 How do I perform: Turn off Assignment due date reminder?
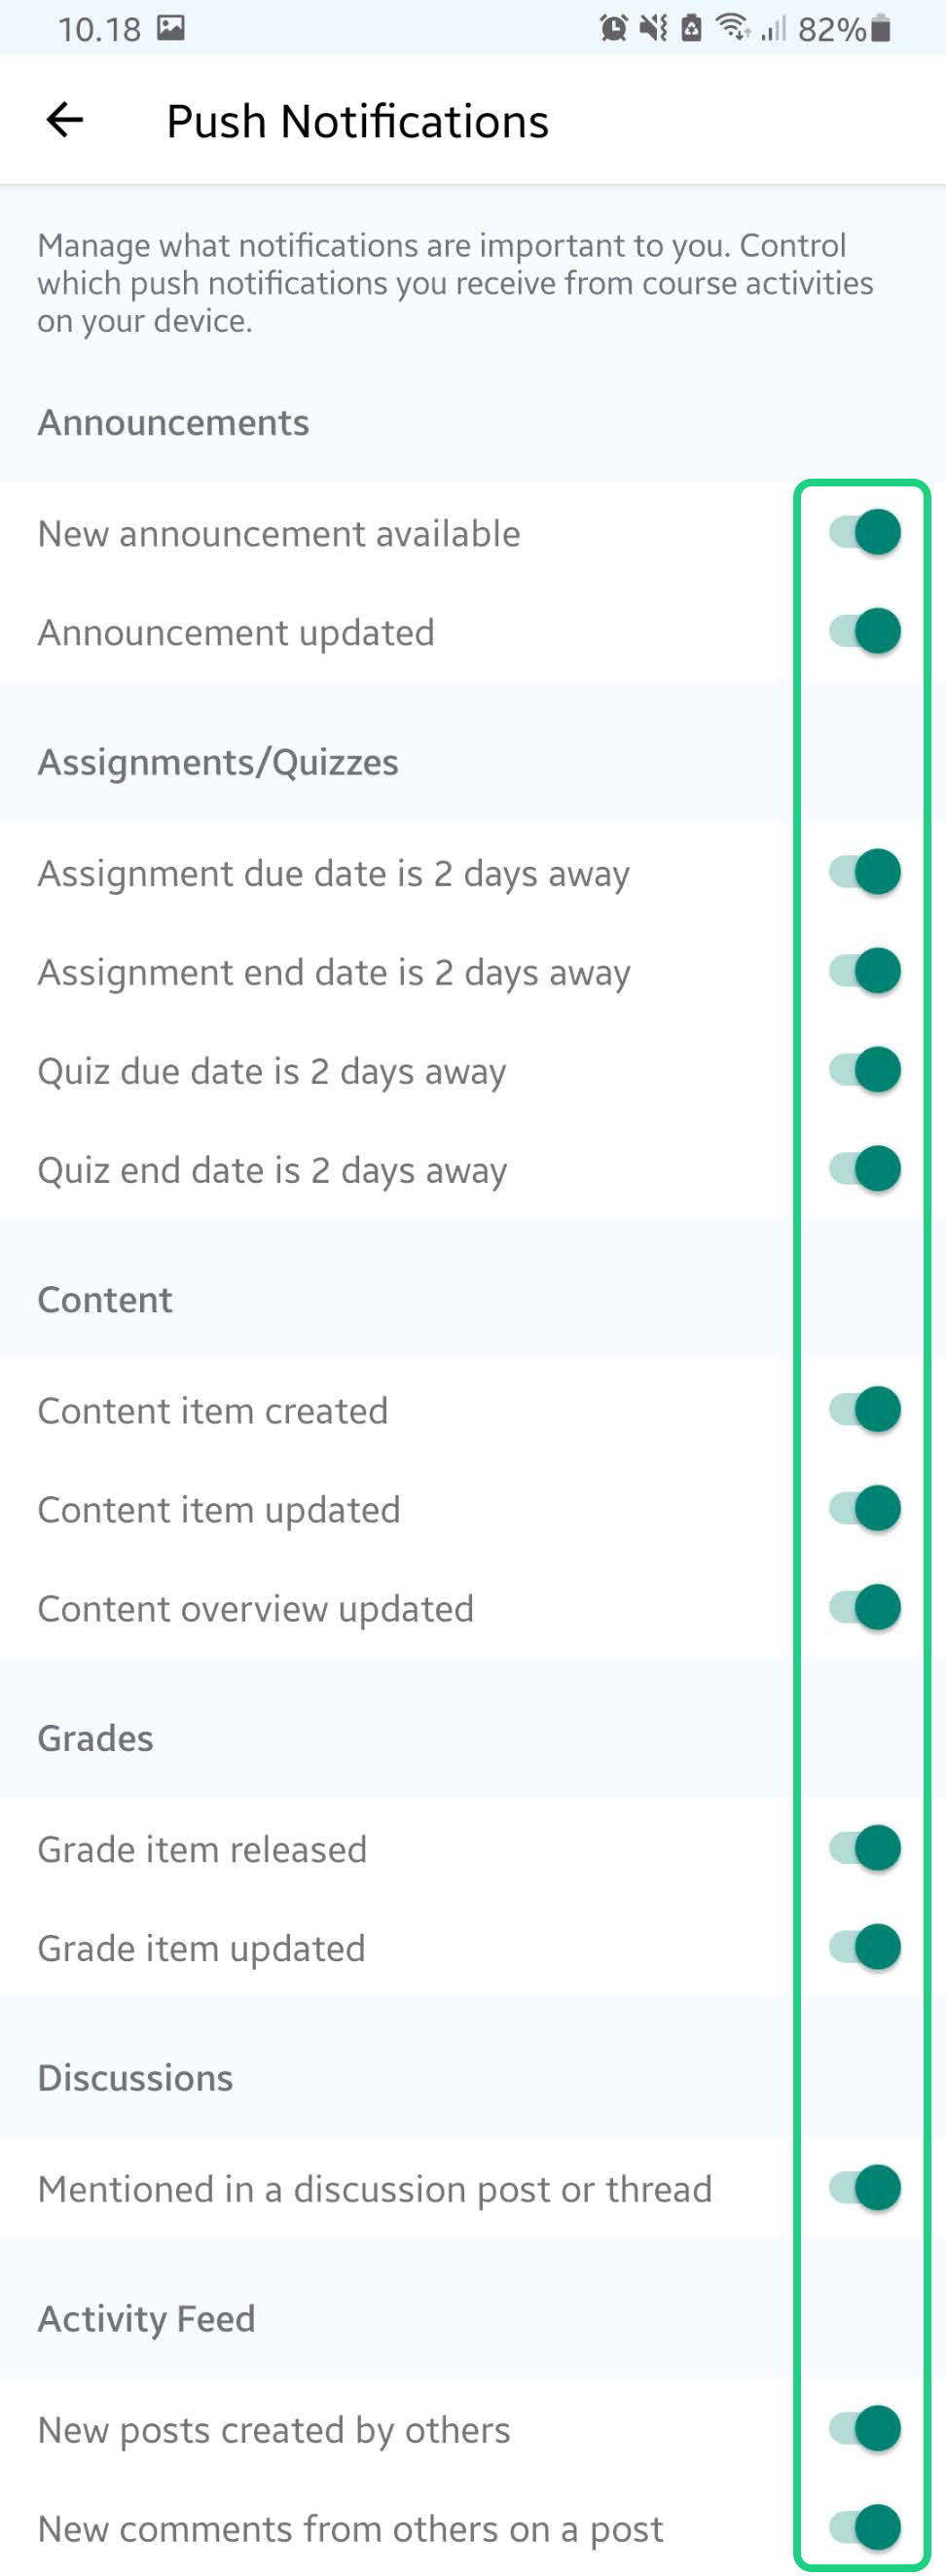865,872
